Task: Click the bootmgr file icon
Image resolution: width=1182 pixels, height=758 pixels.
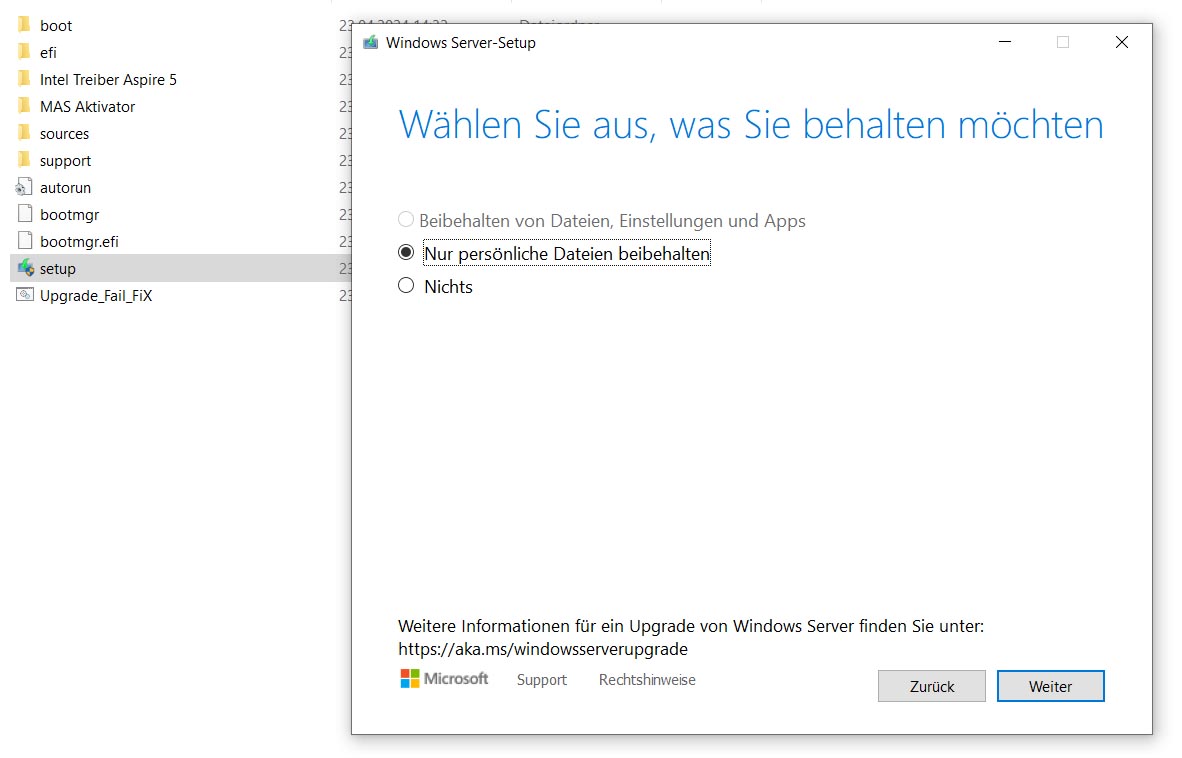Action: 25,214
